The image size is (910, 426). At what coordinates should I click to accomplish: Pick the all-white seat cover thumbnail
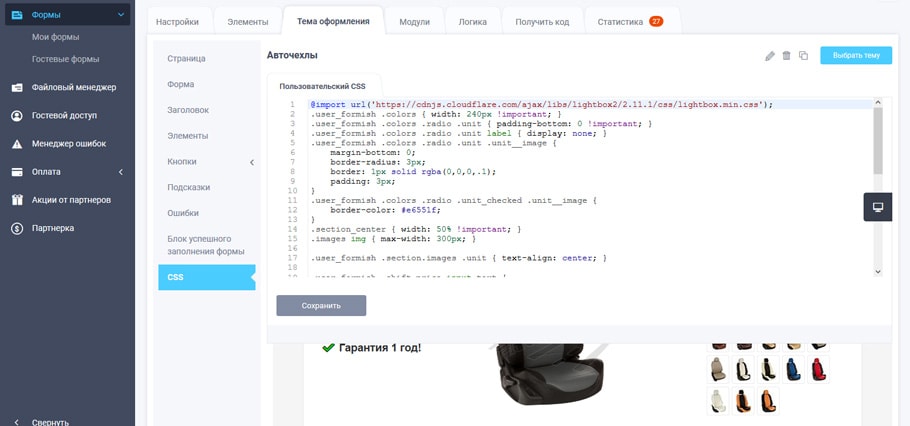(x=718, y=400)
